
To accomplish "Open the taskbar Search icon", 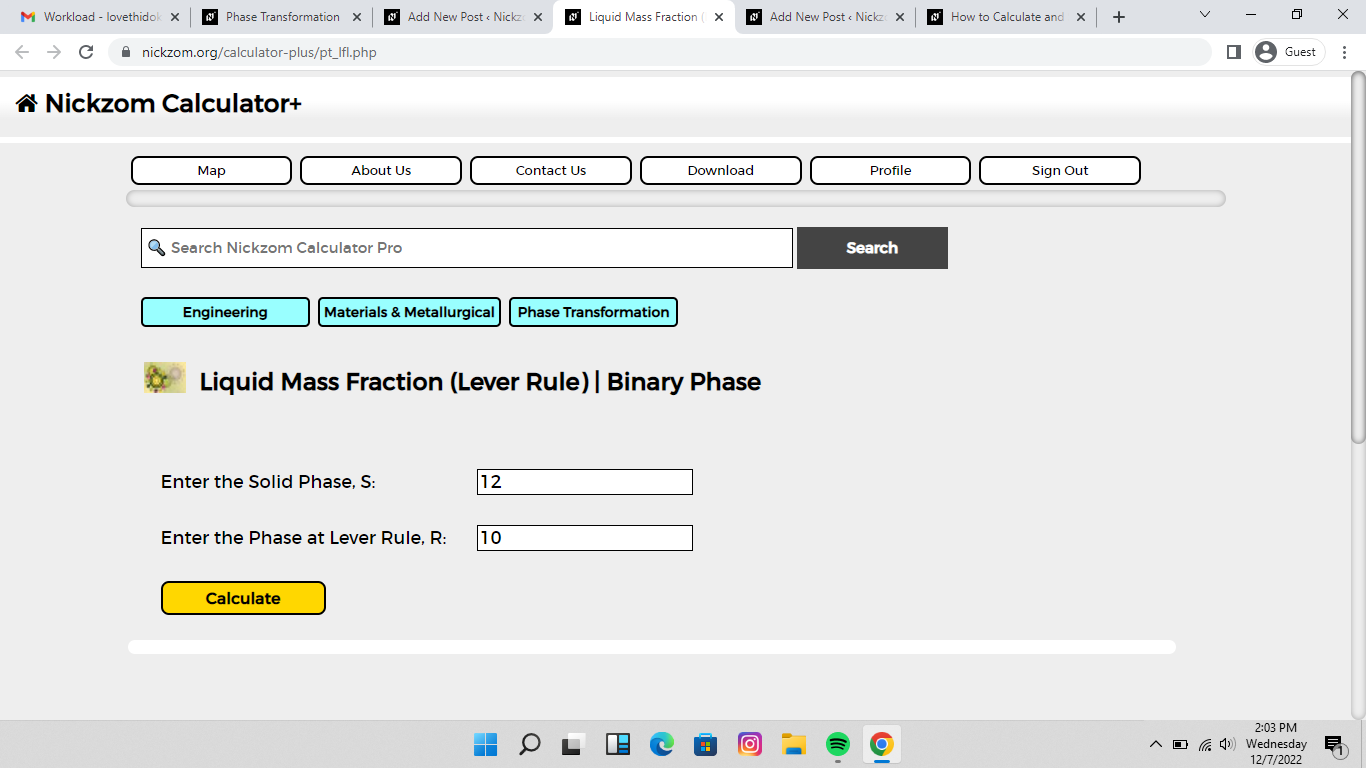I will pos(530,744).
